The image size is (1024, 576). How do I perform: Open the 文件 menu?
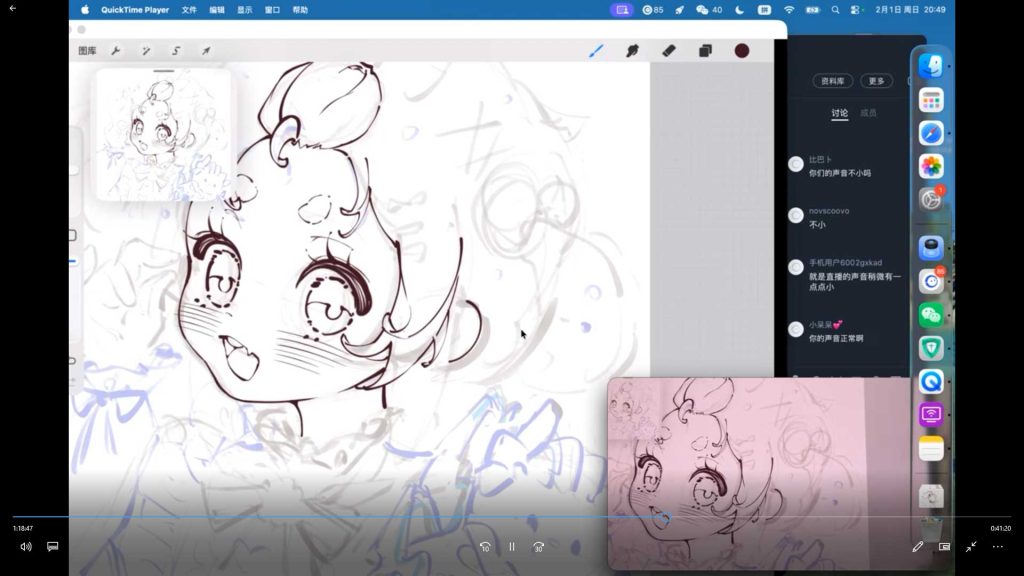click(x=189, y=10)
